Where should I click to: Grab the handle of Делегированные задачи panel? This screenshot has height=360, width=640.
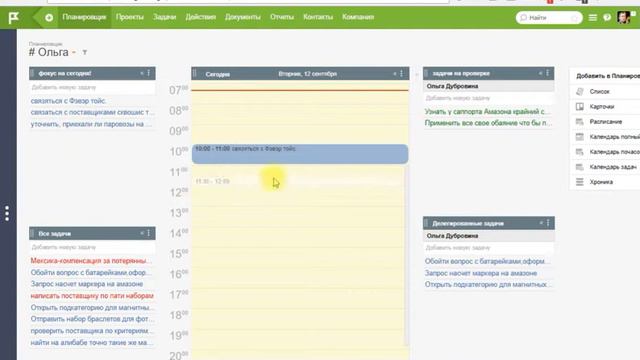coord(426,223)
